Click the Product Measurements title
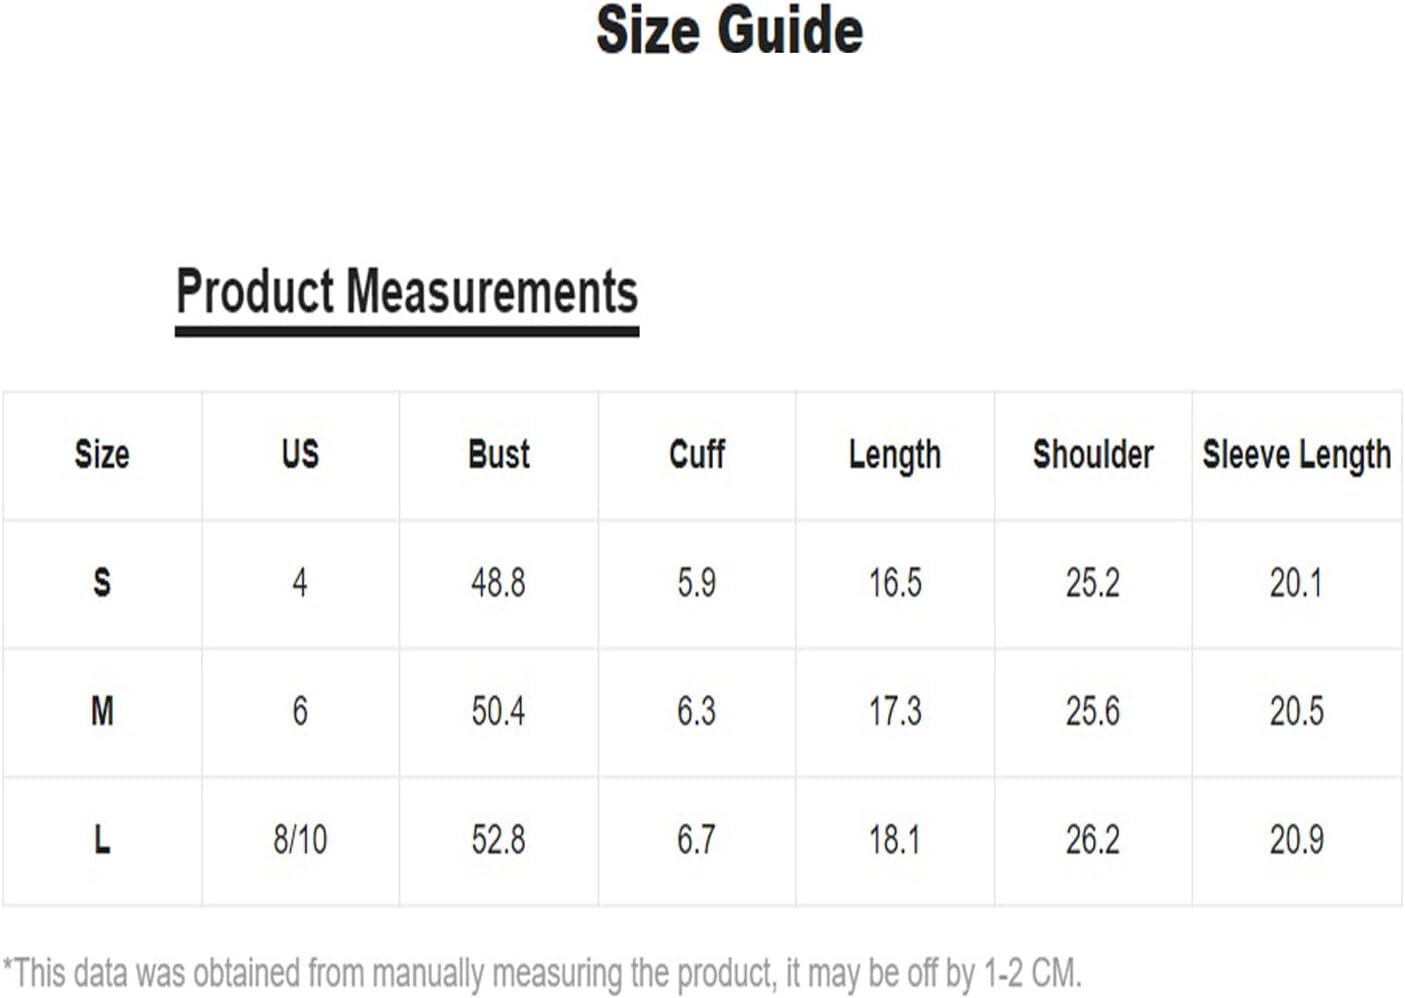1405x998 pixels. (407, 292)
